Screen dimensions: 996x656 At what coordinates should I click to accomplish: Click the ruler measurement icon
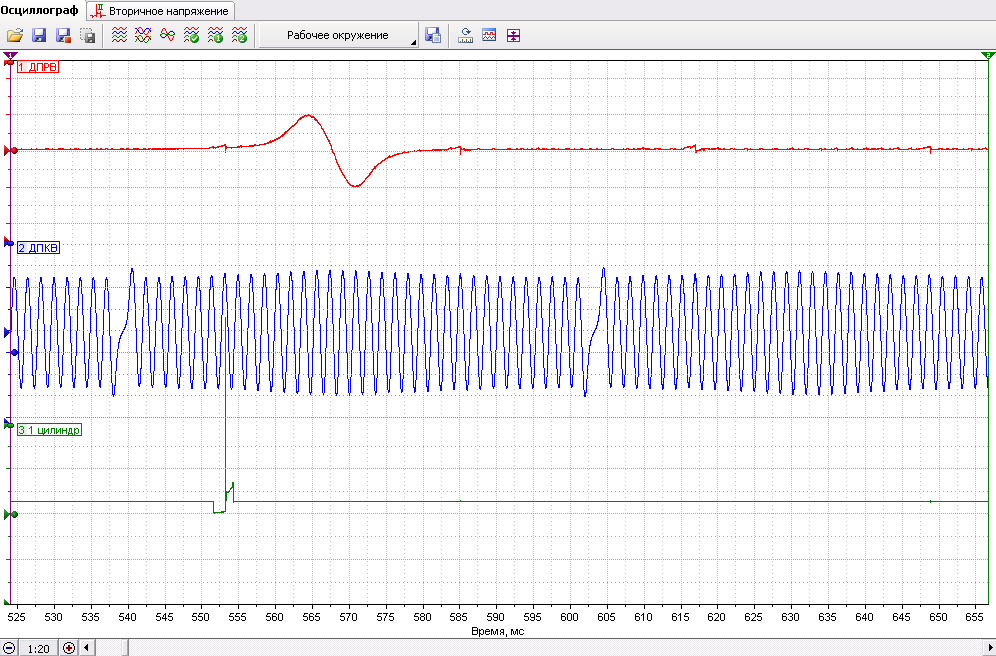[x=466, y=36]
